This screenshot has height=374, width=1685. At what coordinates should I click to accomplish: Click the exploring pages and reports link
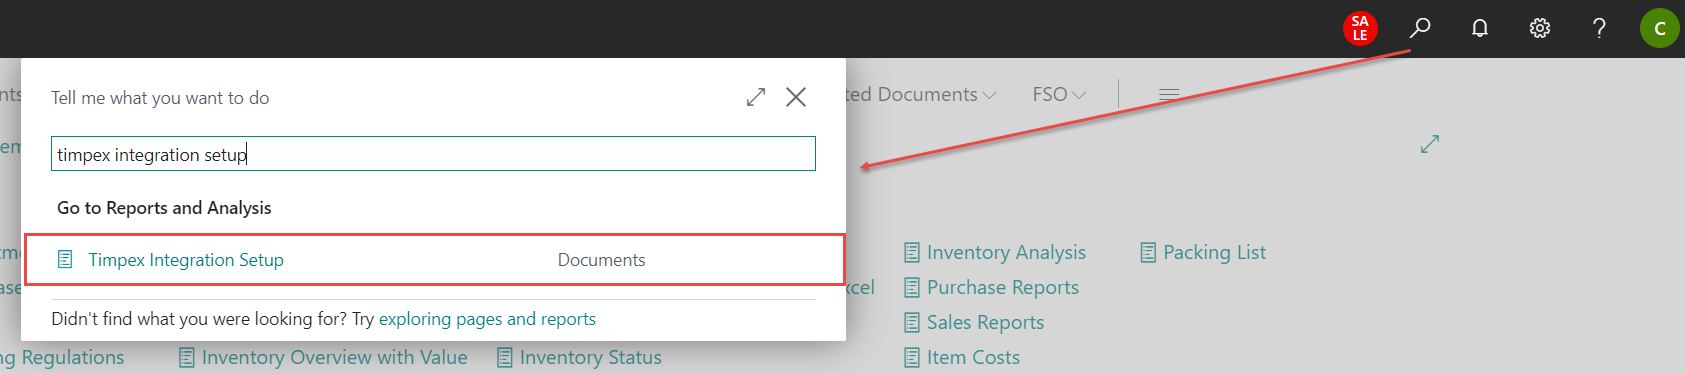click(487, 319)
